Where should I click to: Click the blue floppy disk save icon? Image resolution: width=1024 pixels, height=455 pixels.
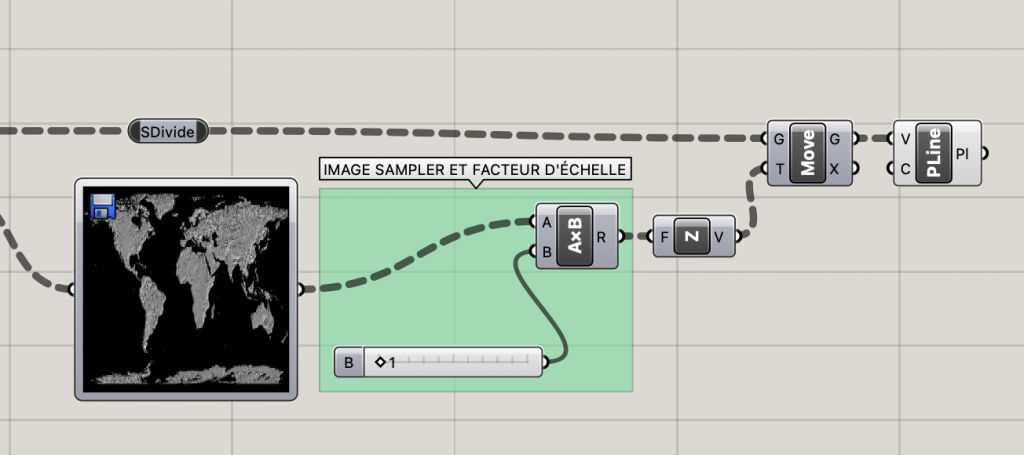click(103, 206)
